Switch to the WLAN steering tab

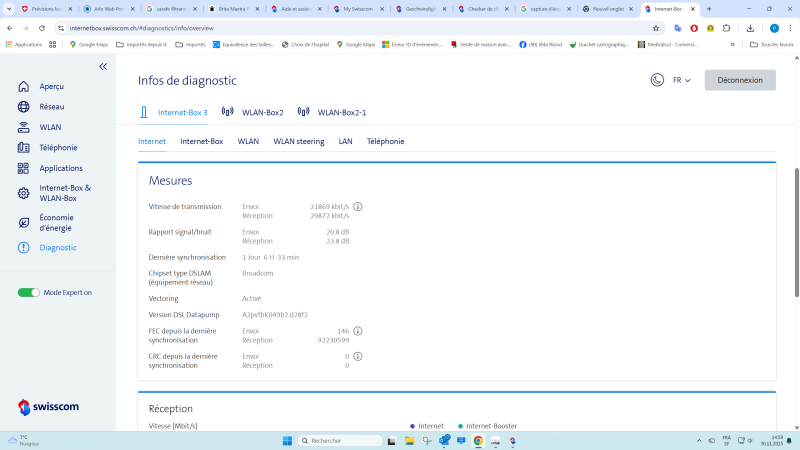click(x=298, y=141)
